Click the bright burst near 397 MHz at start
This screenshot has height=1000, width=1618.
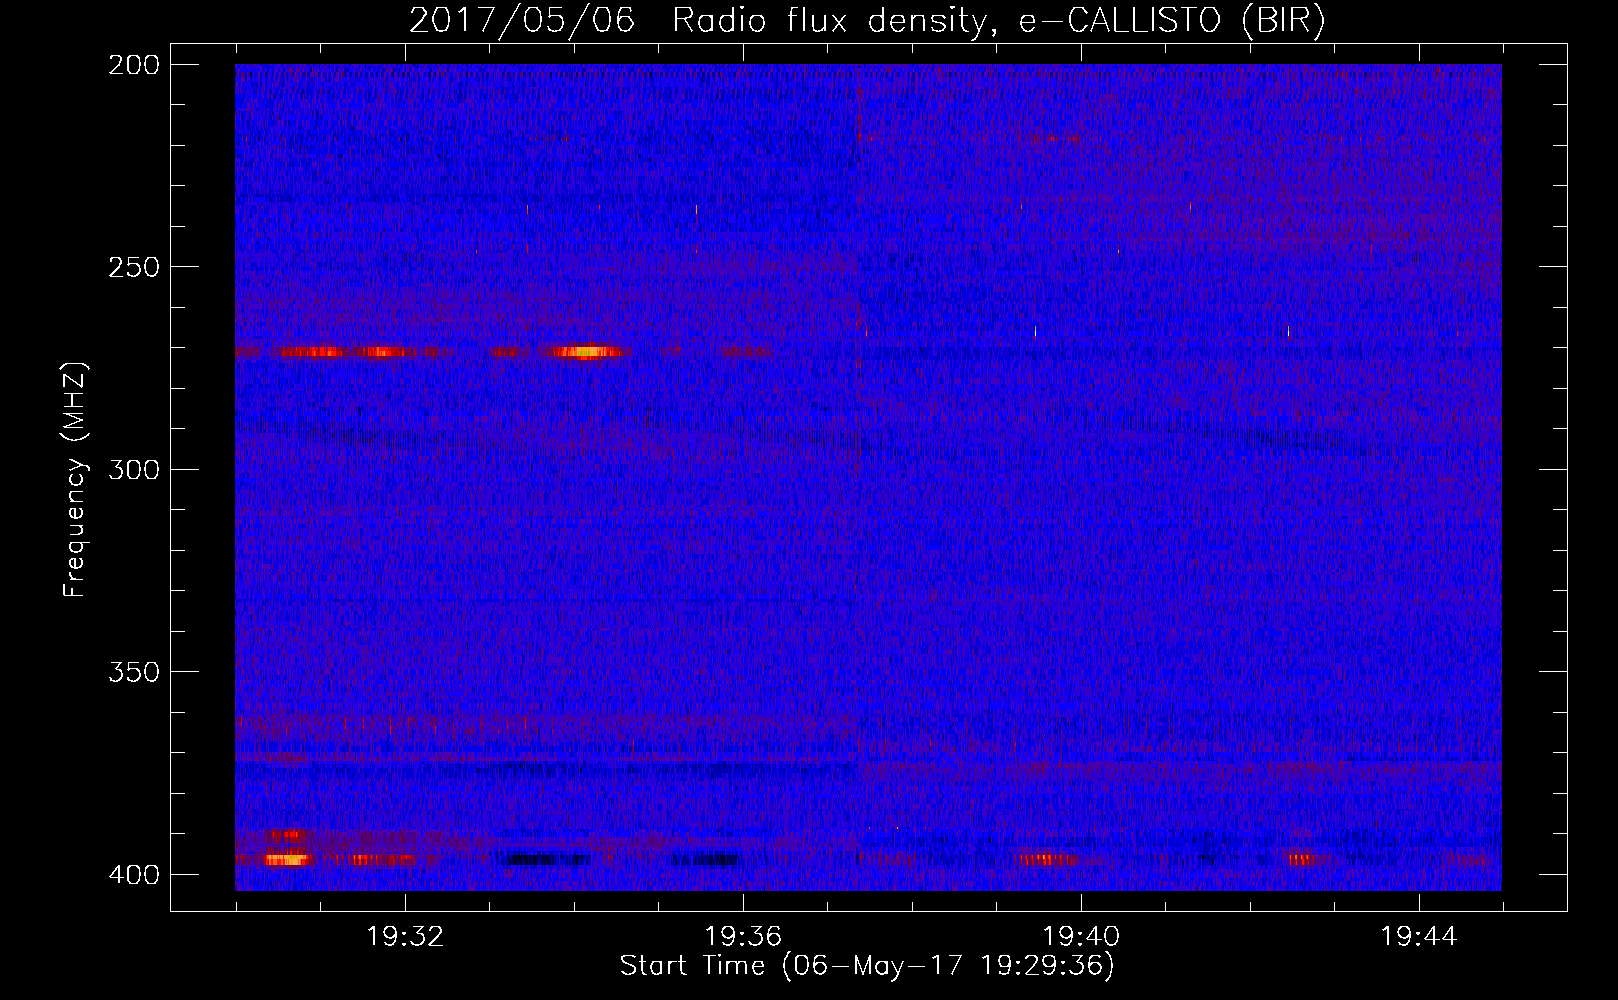point(287,858)
